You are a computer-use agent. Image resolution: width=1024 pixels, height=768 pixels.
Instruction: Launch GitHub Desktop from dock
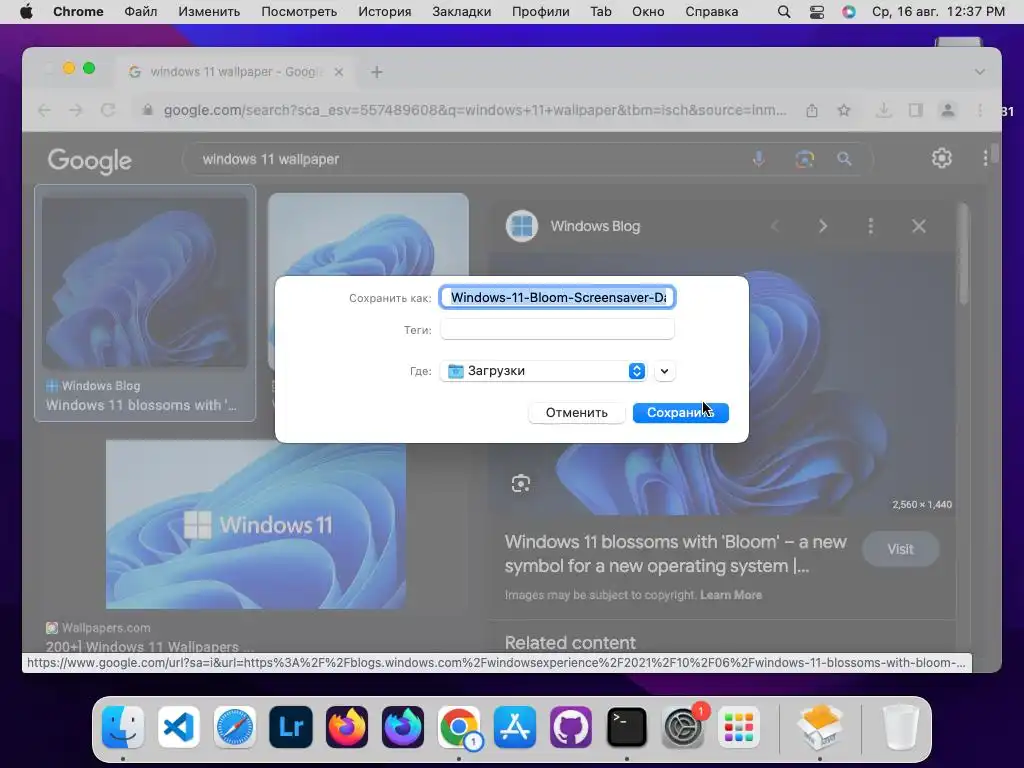(571, 727)
